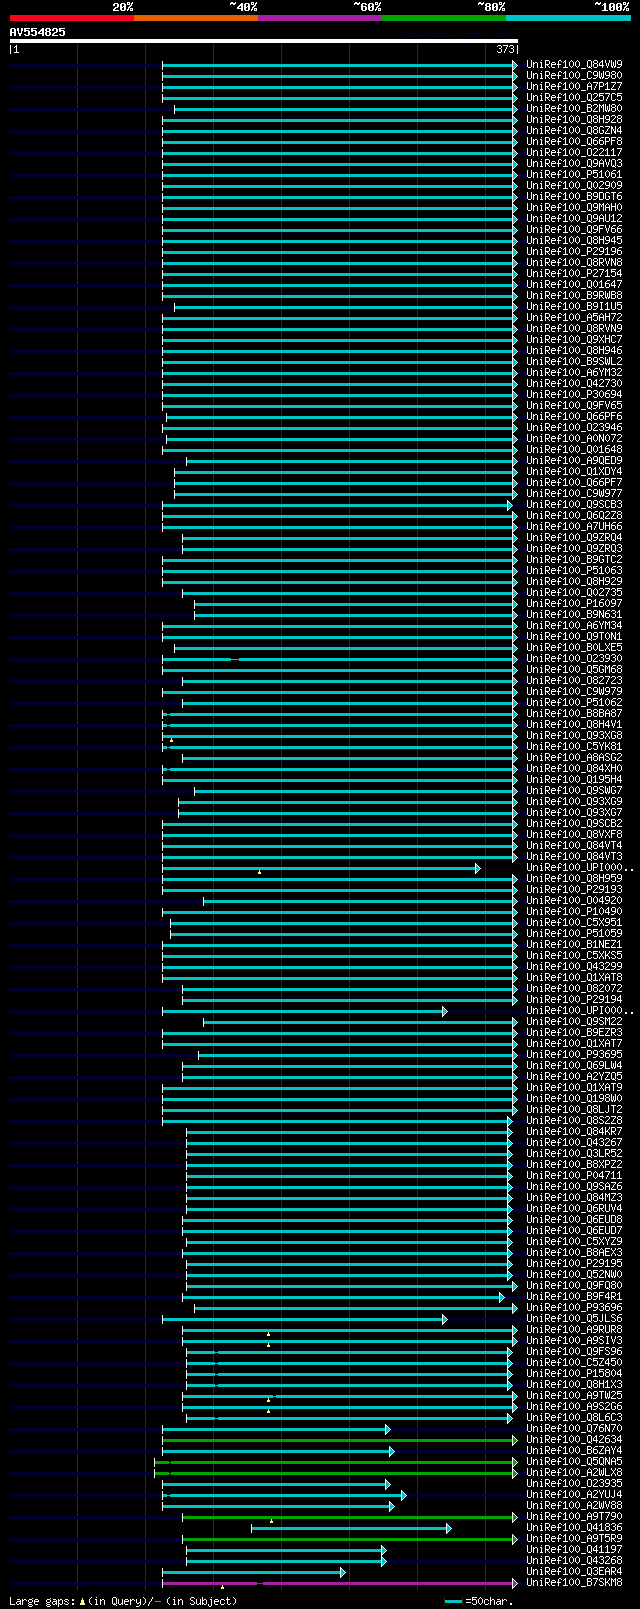This screenshot has width=640, height=1609.
Task: Open hit UniRef100_P51061
Action: [x=574, y=175]
